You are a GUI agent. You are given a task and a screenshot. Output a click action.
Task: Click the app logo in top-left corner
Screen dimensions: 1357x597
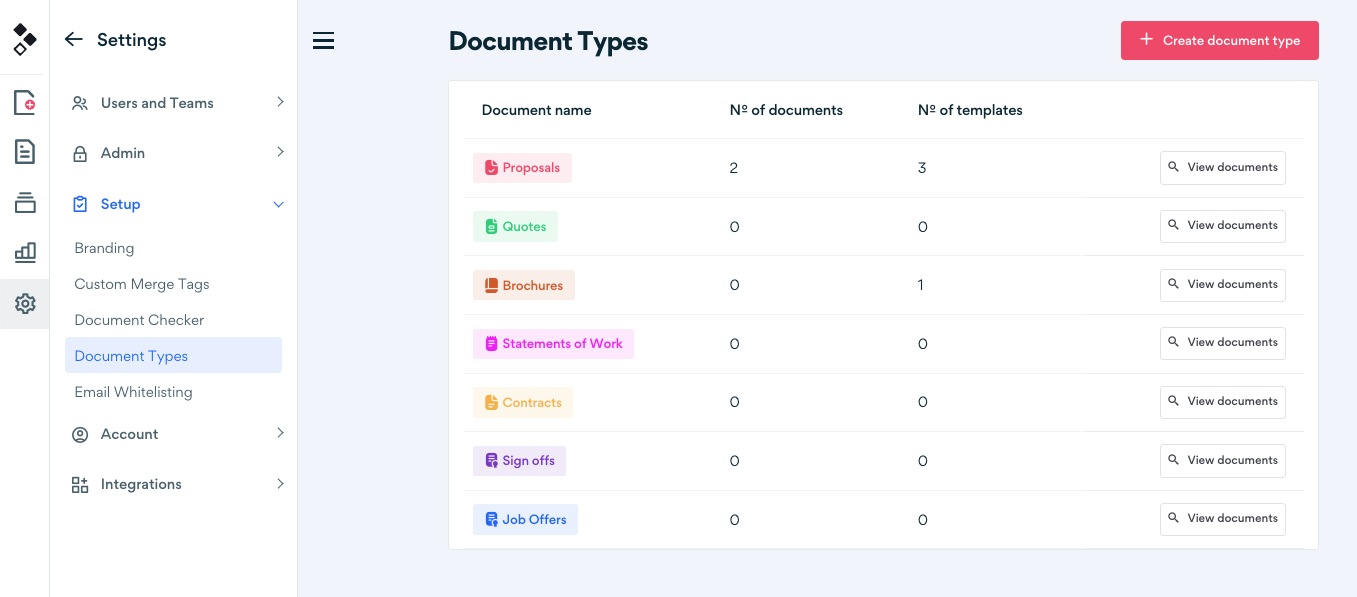tap(24, 39)
